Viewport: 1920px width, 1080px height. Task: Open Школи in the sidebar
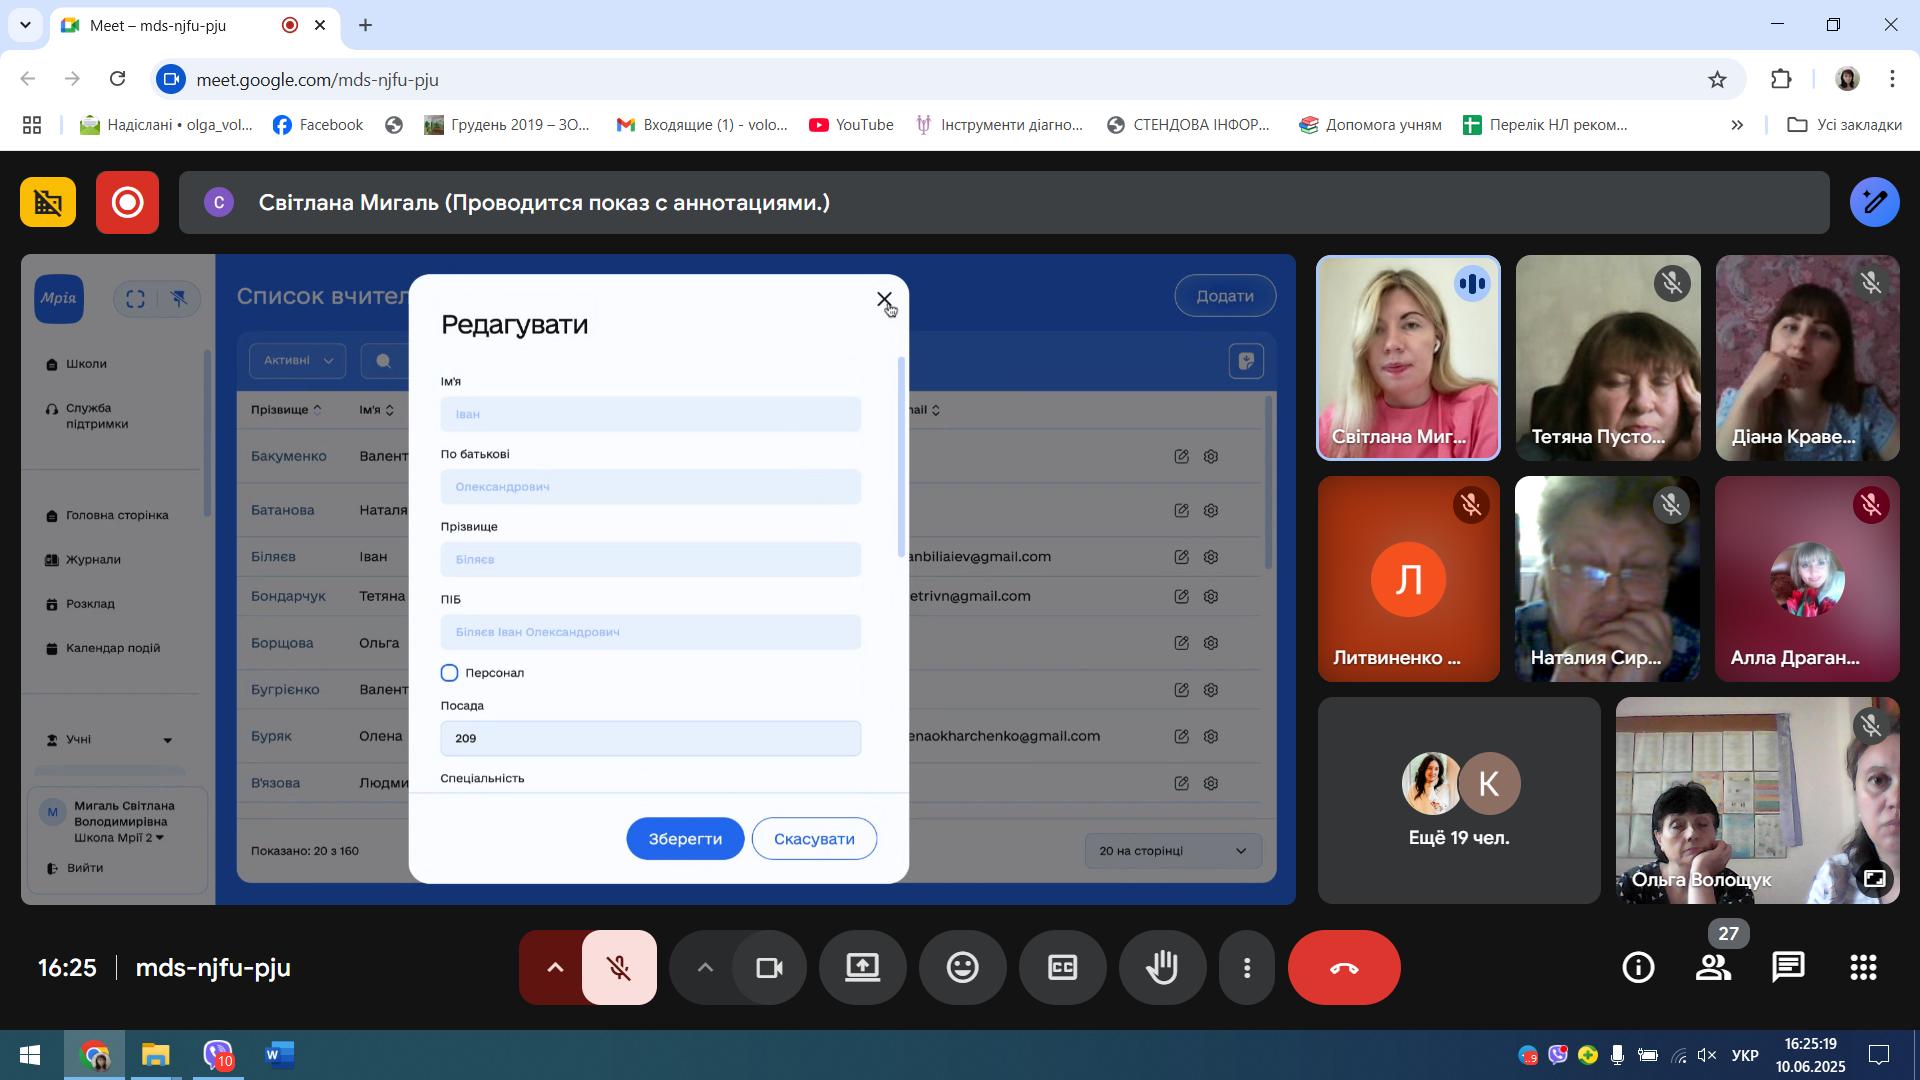point(86,364)
